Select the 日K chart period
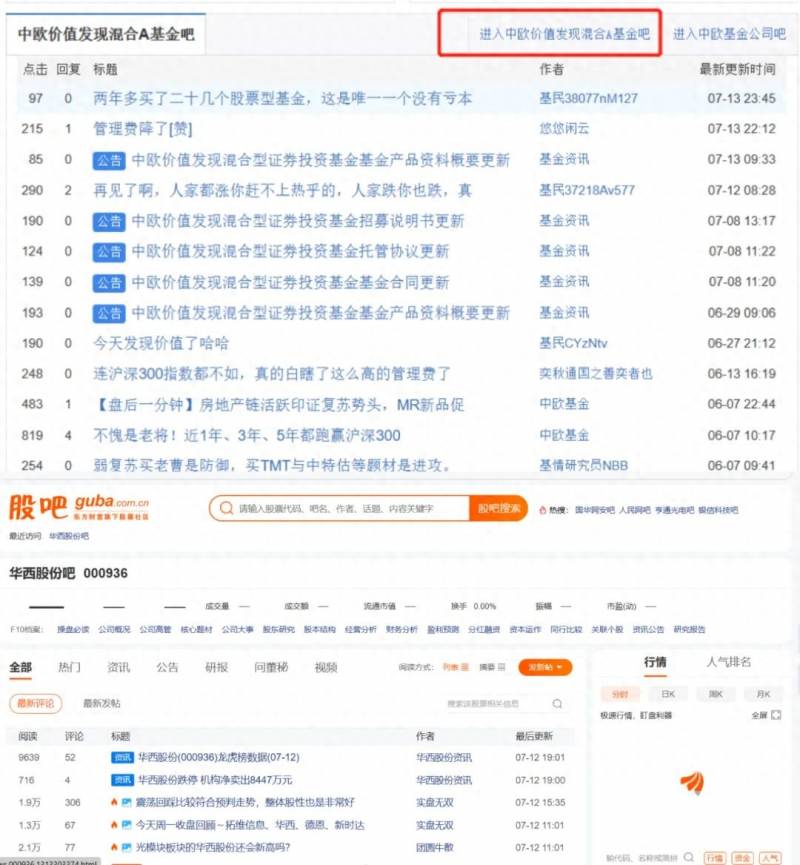Screen dimensions: 800x865 coord(668,694)
